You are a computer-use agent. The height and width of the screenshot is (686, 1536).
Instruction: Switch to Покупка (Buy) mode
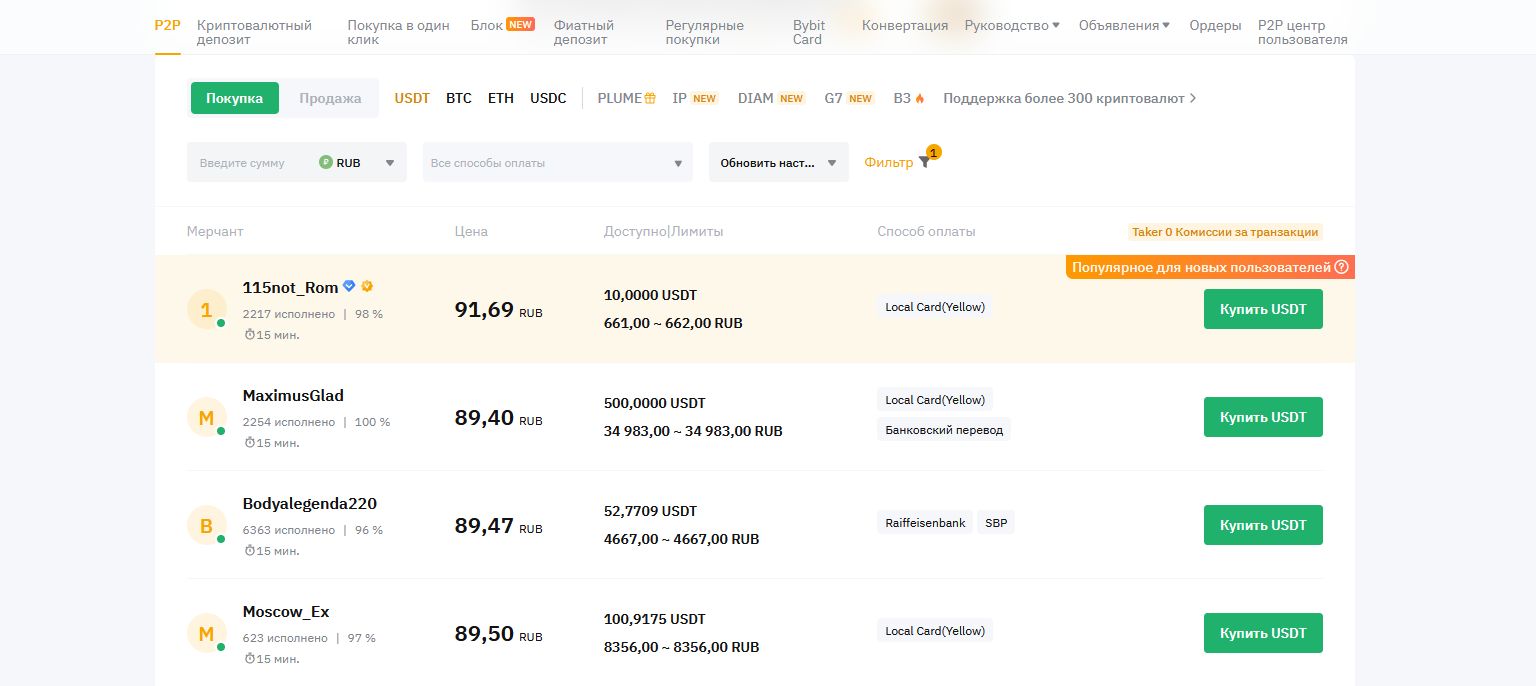click(234, 98)
